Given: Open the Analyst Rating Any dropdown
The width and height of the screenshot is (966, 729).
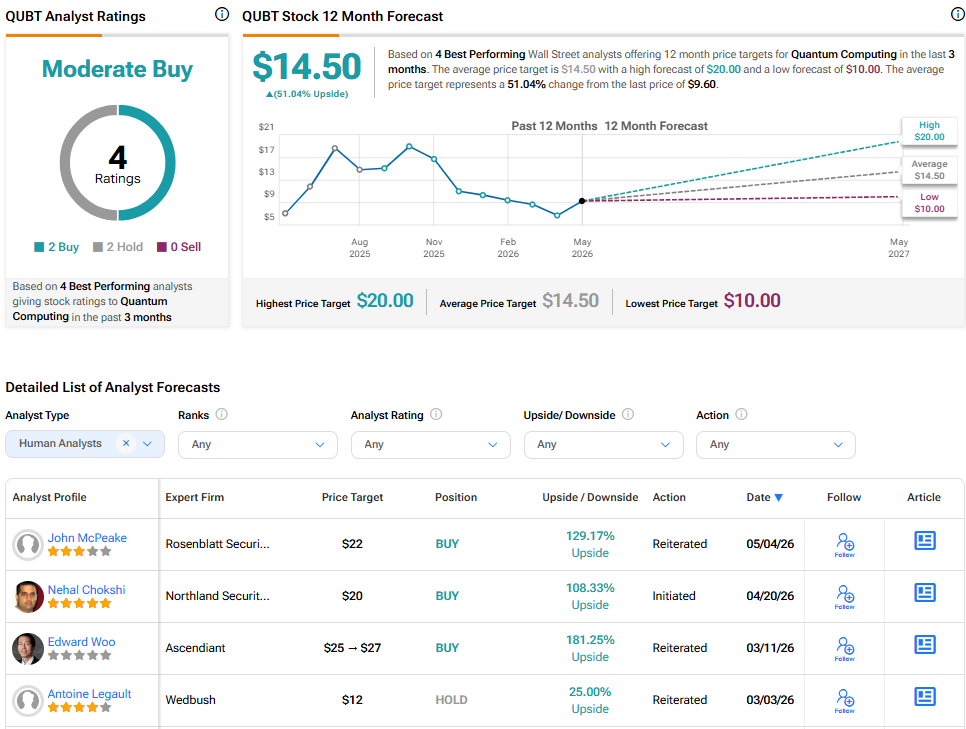Looking at the screenshot, I should click(x=431, y=444).
